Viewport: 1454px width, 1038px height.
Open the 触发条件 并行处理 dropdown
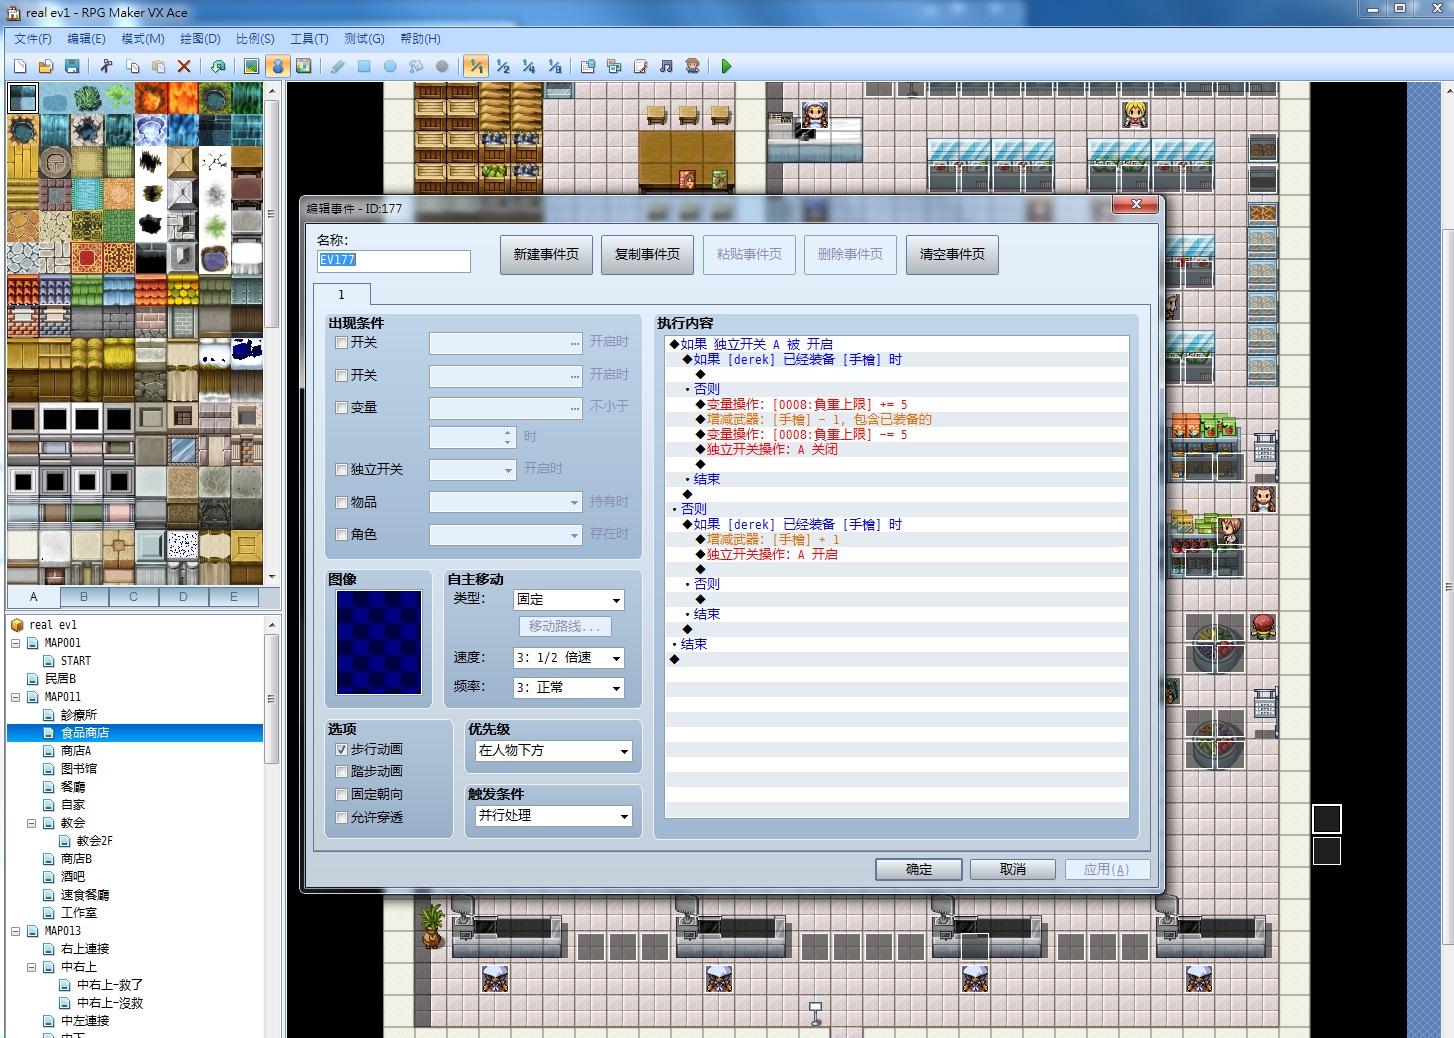click(553, 816)
